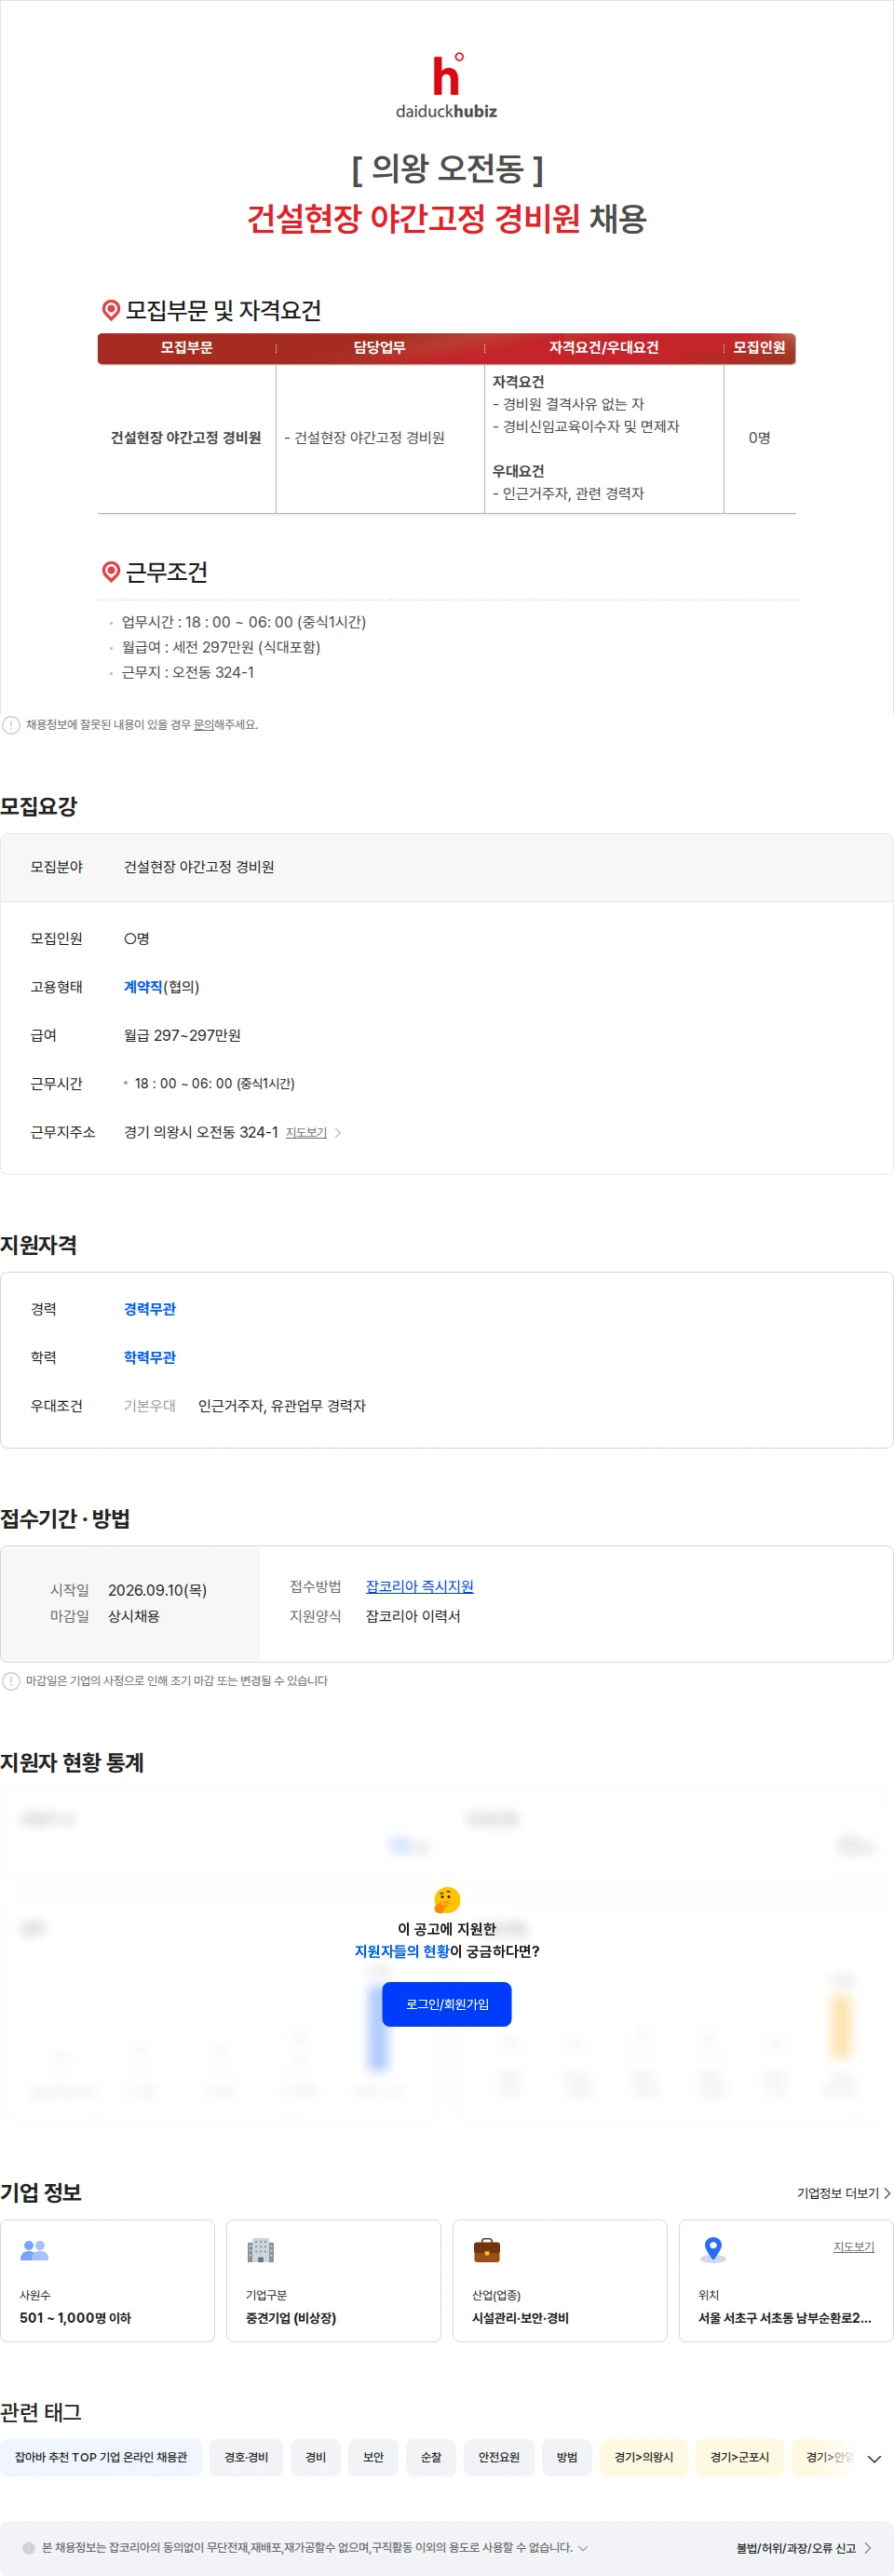Open 기업정보 더보기
This screenshot has height=2576, width=894.
843,2193
